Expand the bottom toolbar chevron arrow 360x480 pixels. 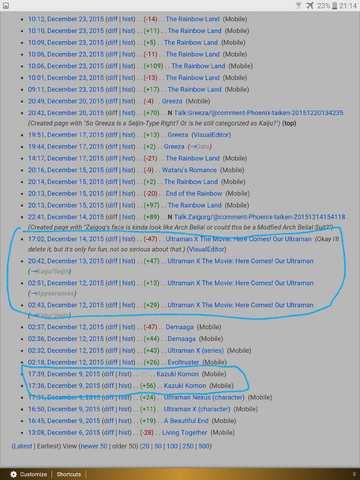pos(354,474)
